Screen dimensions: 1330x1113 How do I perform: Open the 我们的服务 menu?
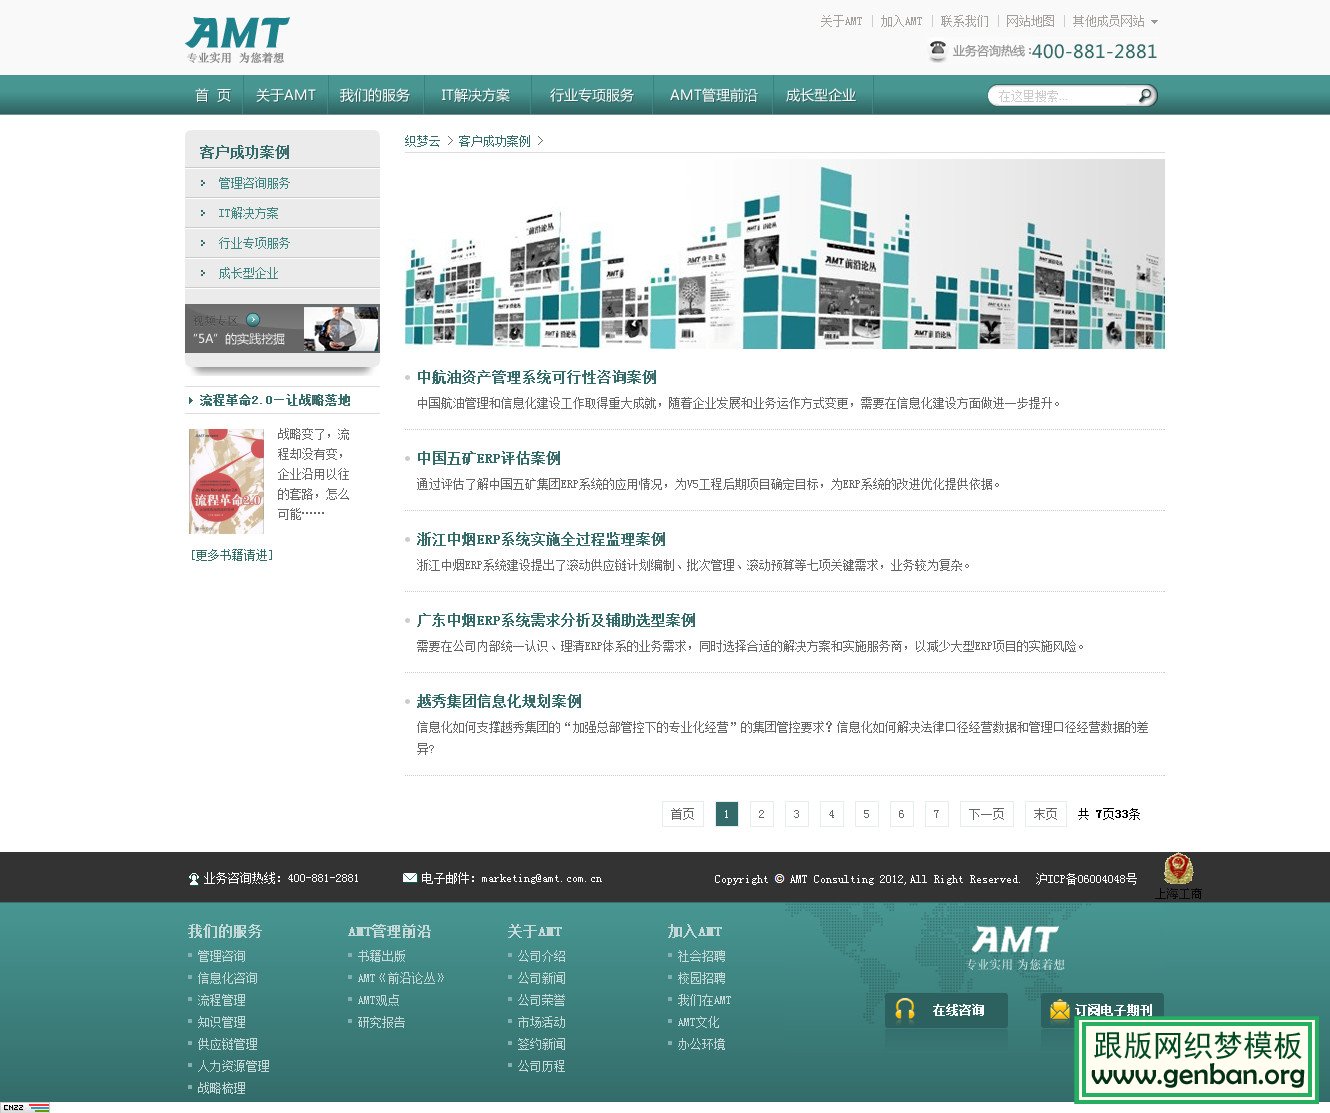click(374, 94)
